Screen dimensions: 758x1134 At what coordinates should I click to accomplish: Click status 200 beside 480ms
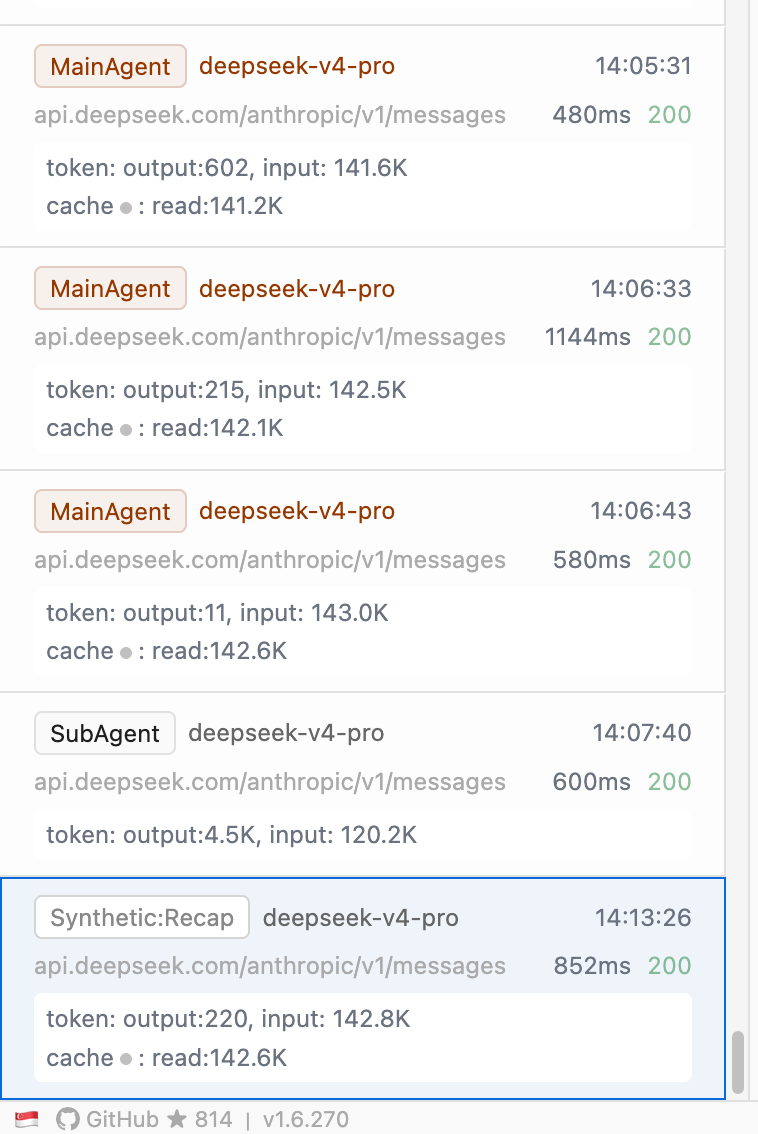click(x=670, y=115)
